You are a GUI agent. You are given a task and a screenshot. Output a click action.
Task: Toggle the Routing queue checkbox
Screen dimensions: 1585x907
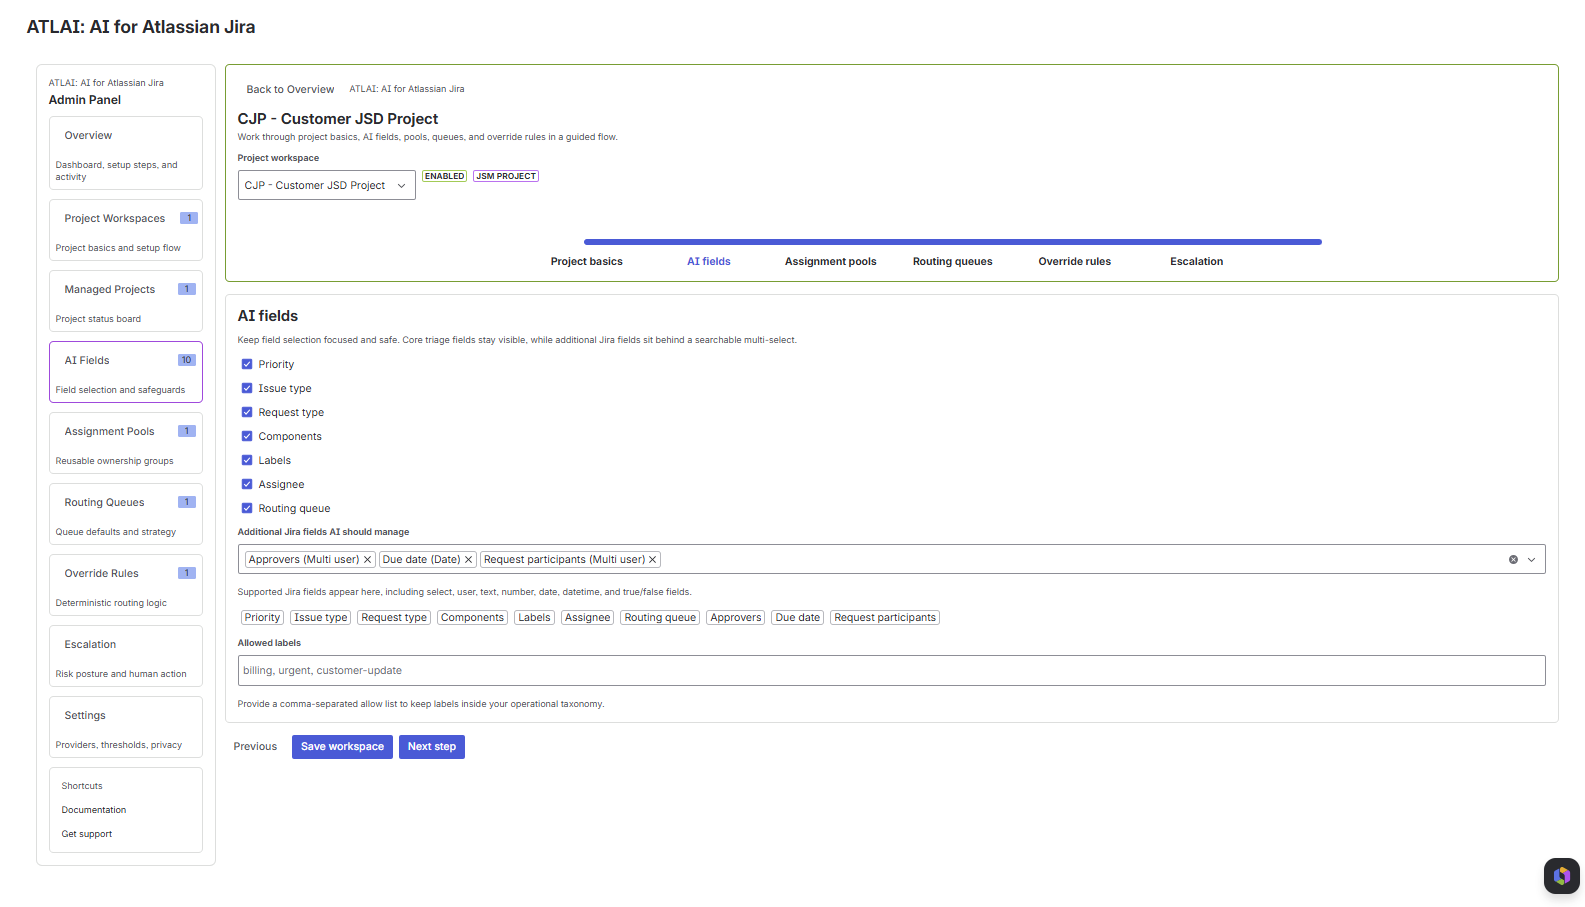(247, 508)
